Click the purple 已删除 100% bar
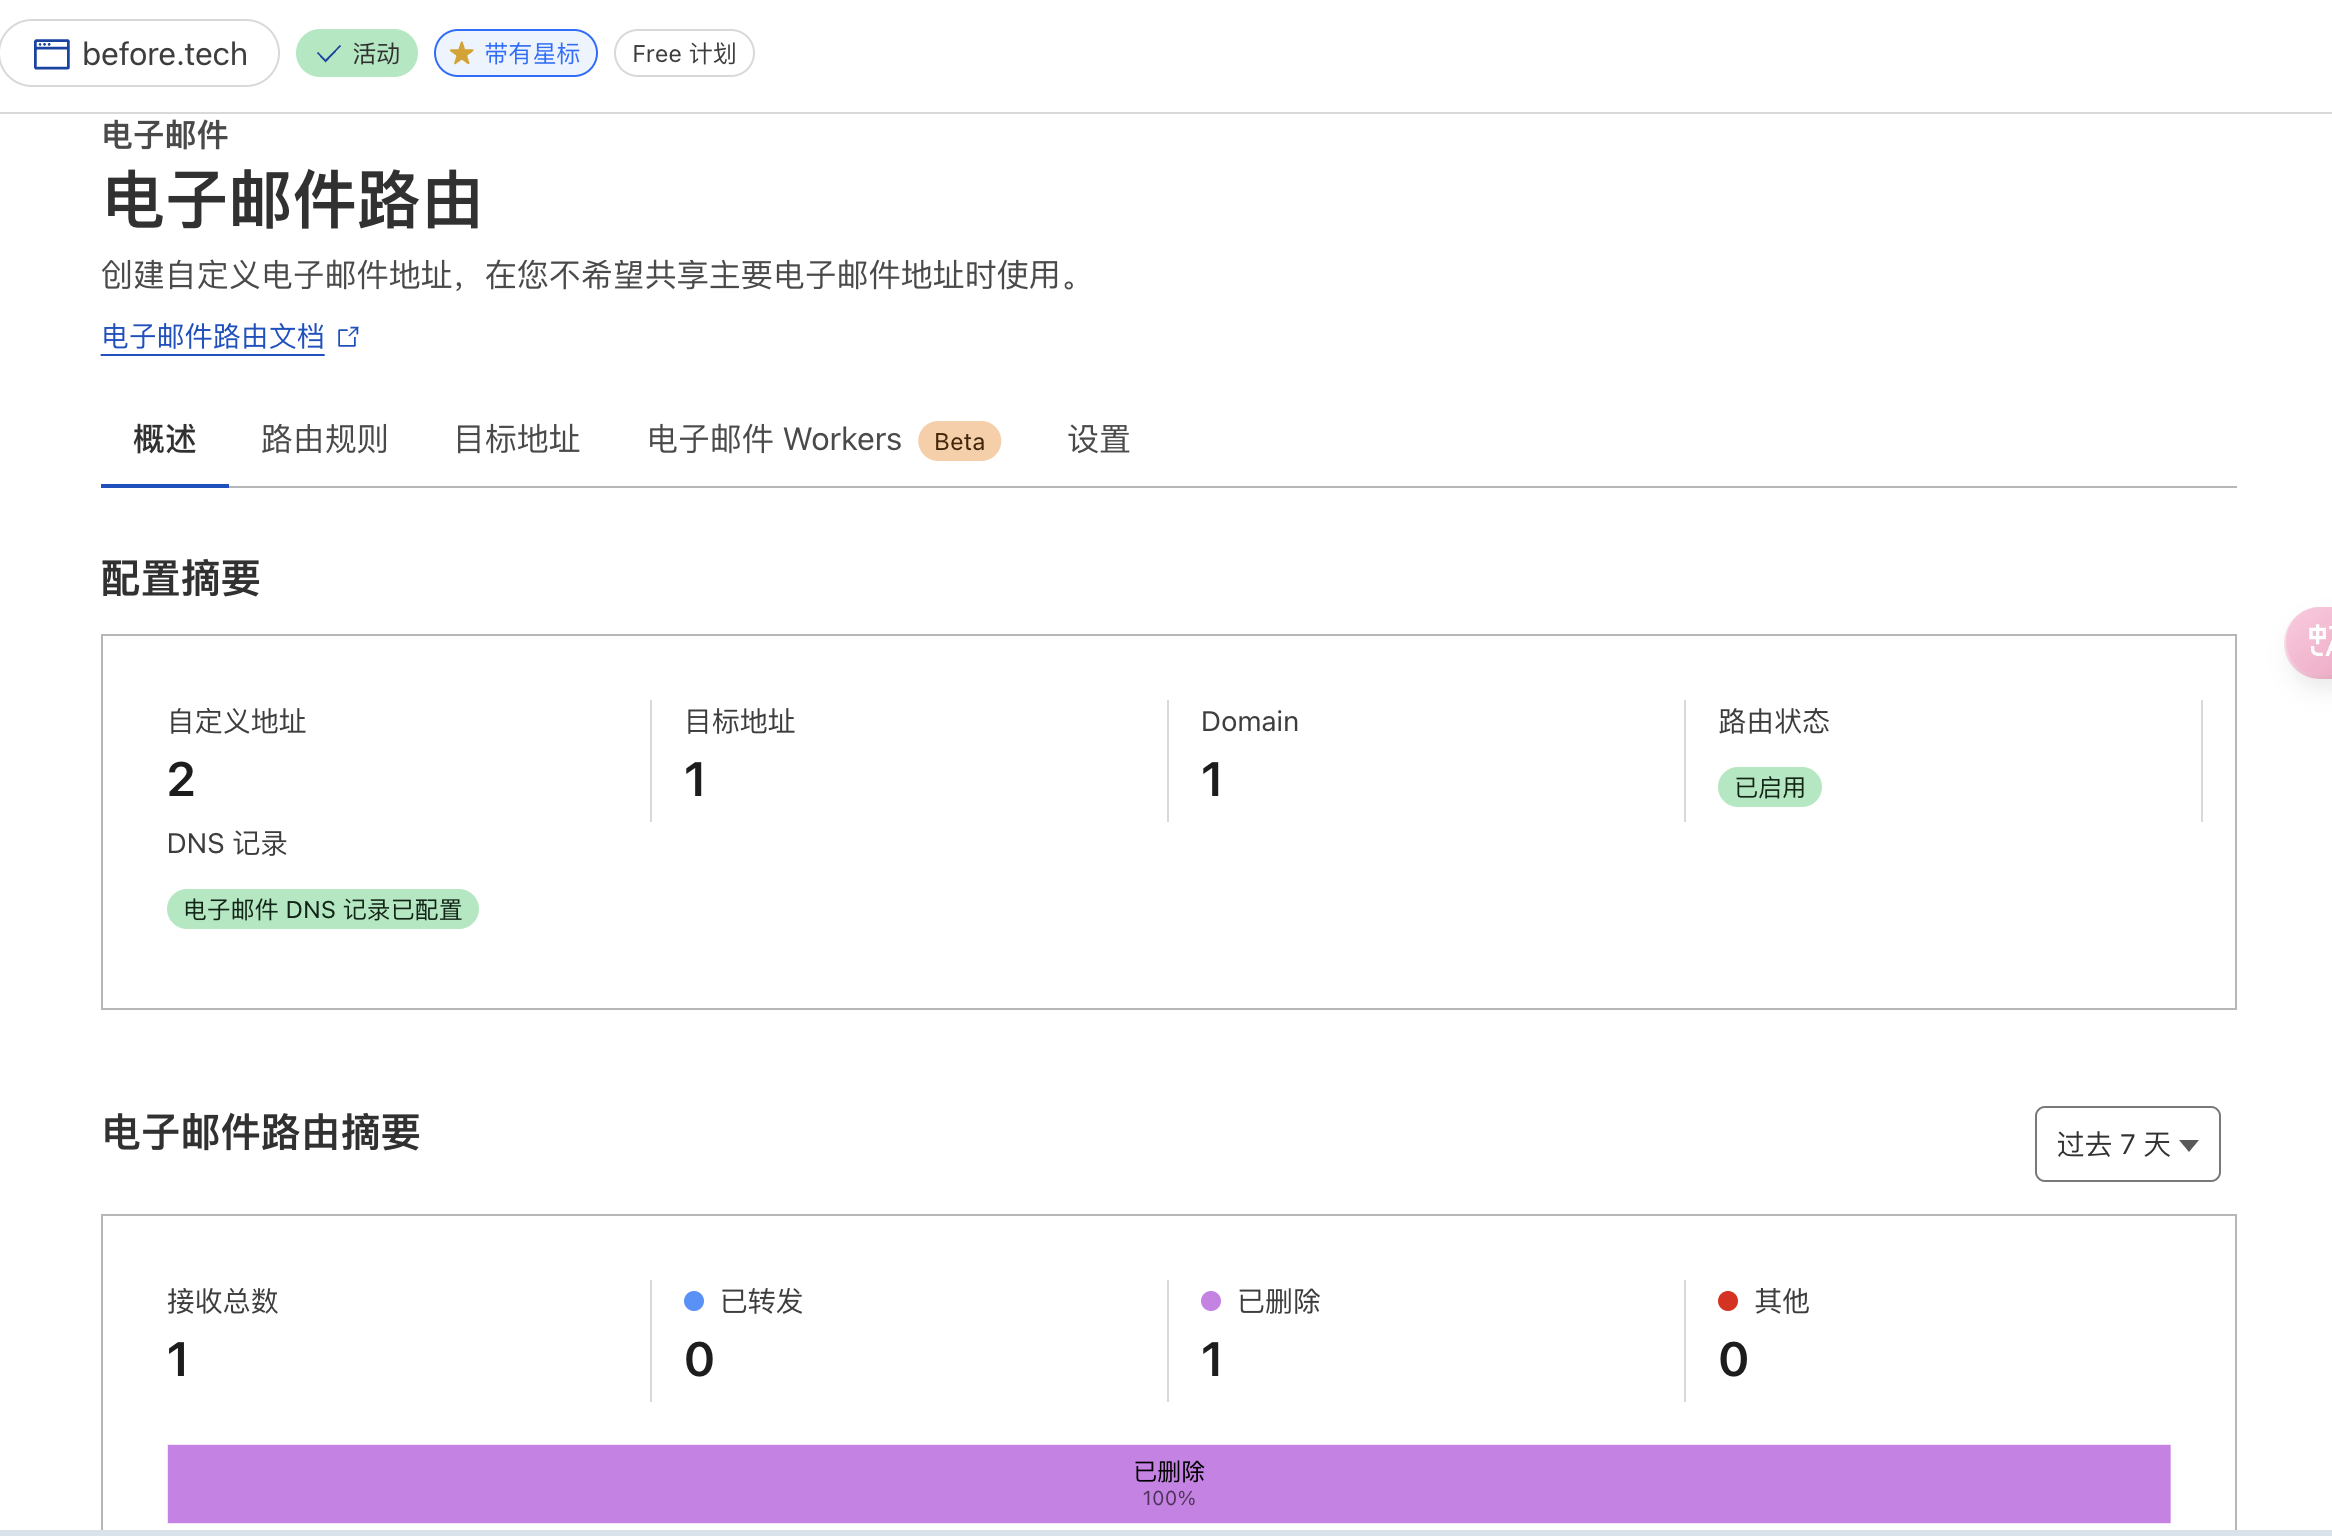This screenshot has width=2332, height=1536. [x=1168, y=1483]
